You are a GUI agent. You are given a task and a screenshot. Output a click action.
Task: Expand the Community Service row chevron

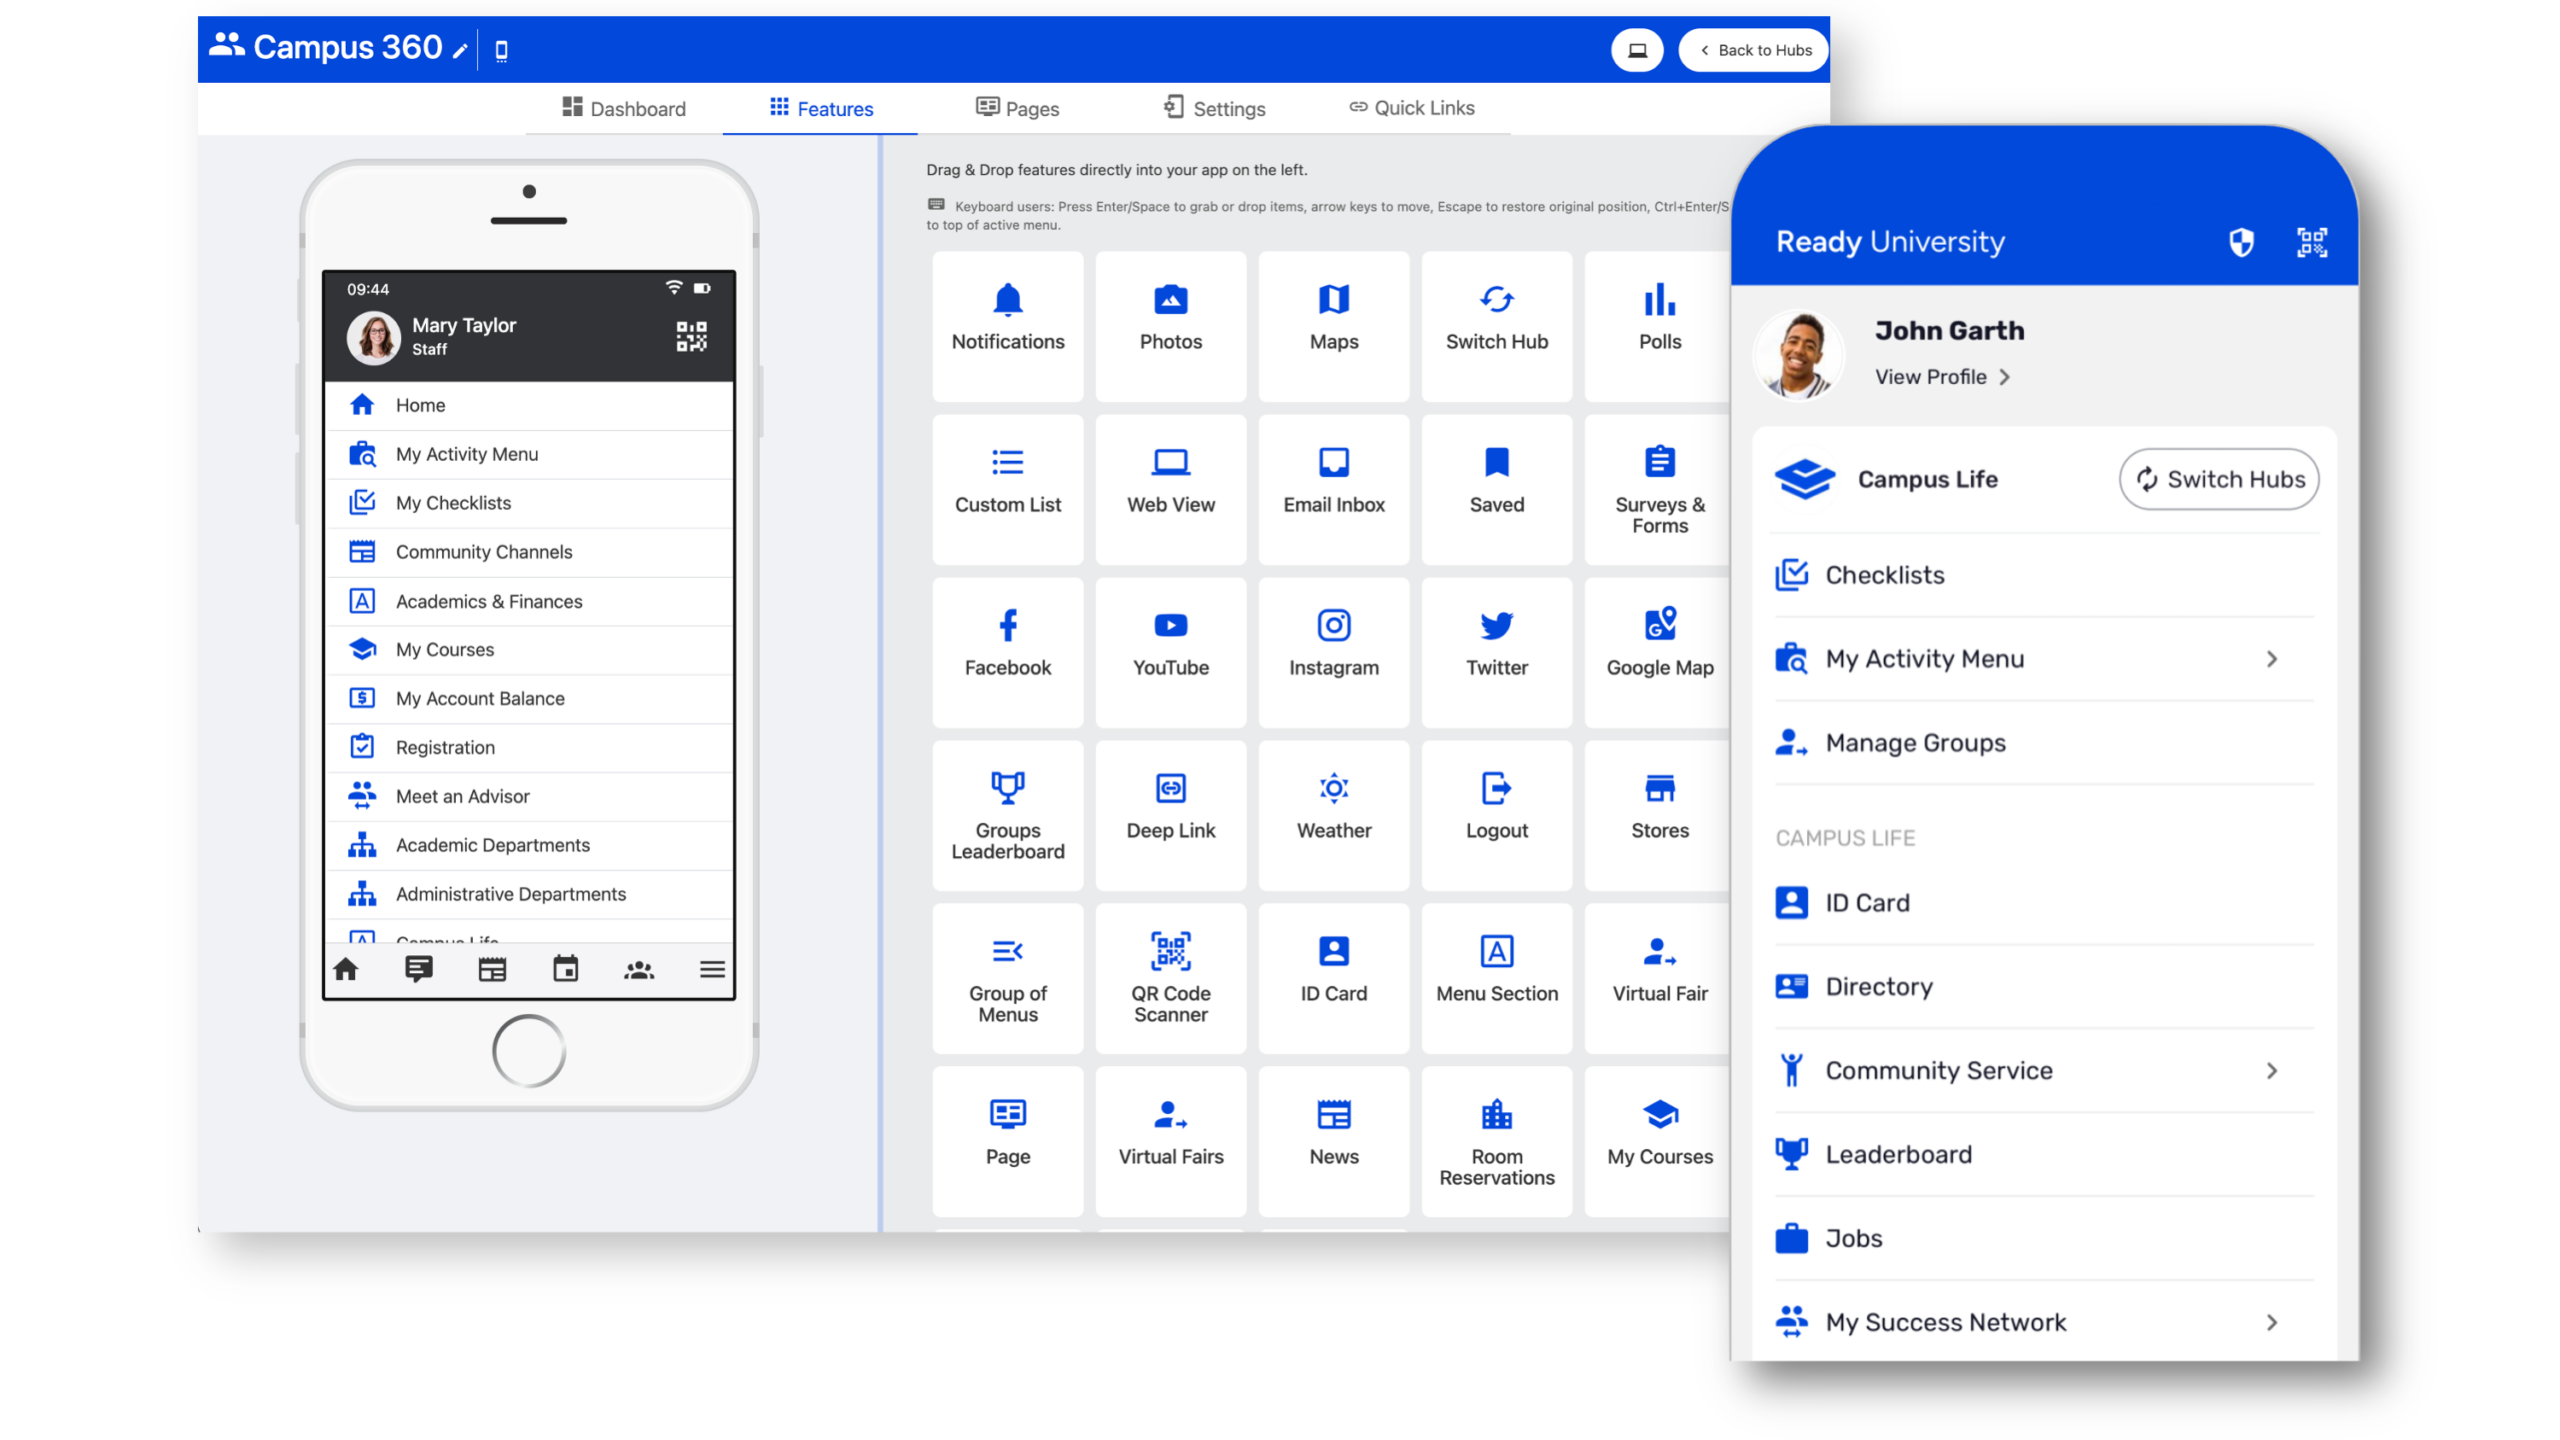pyautogui.click(x=2270, y=1070)
